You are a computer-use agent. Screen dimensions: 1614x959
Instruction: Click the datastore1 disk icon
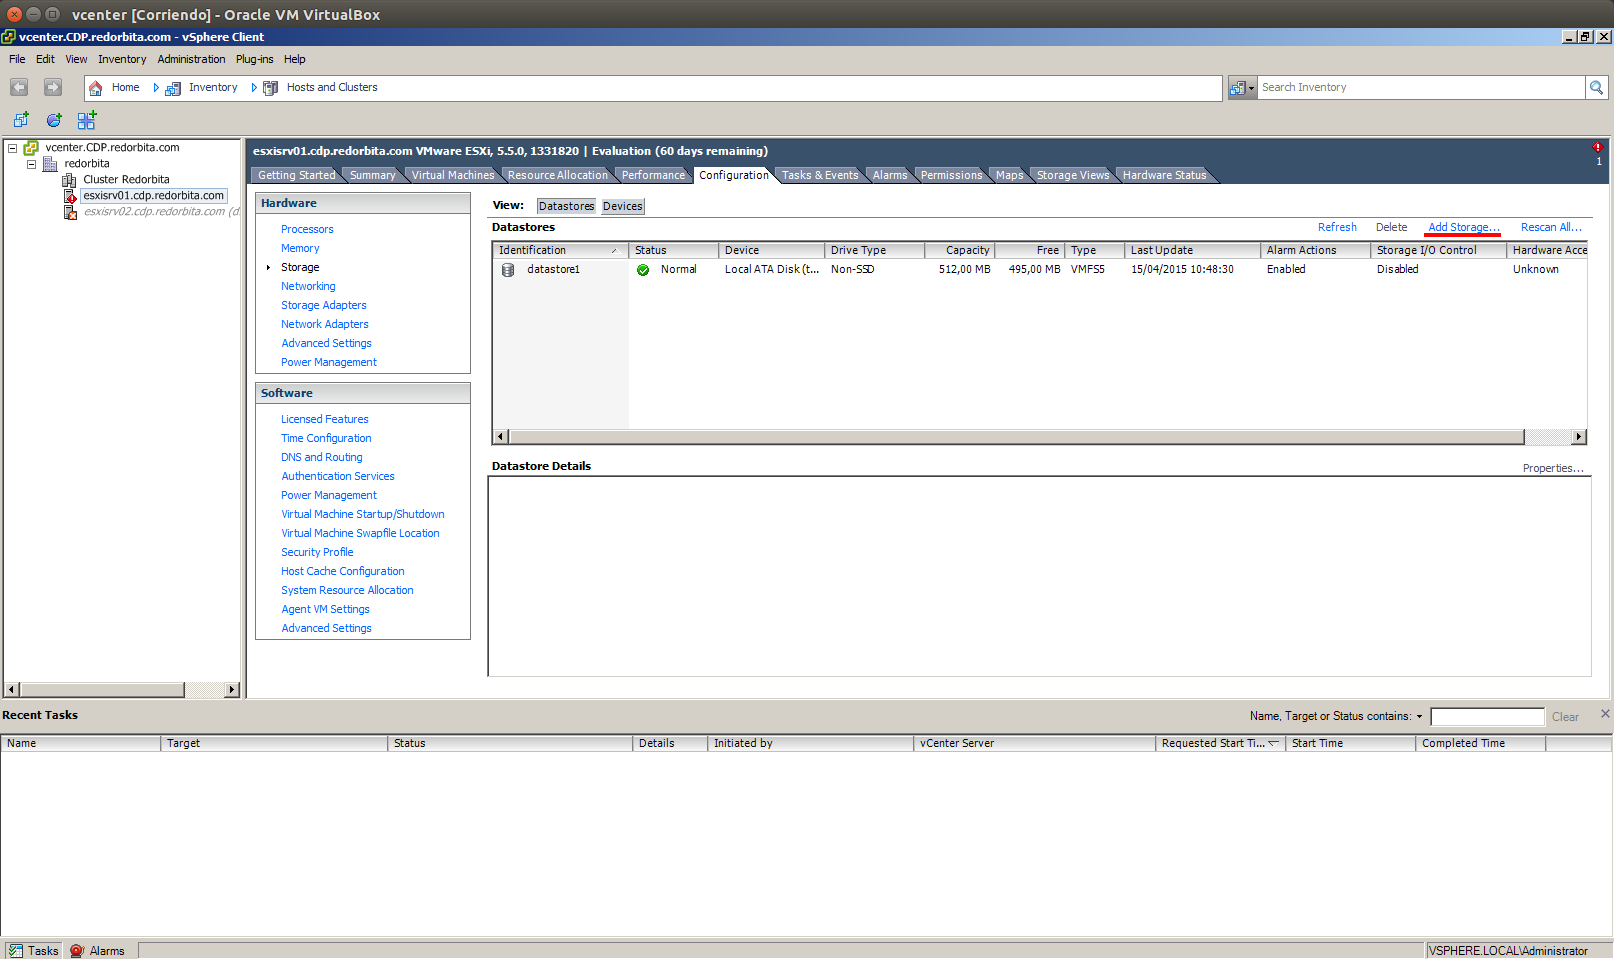(508, 270)
